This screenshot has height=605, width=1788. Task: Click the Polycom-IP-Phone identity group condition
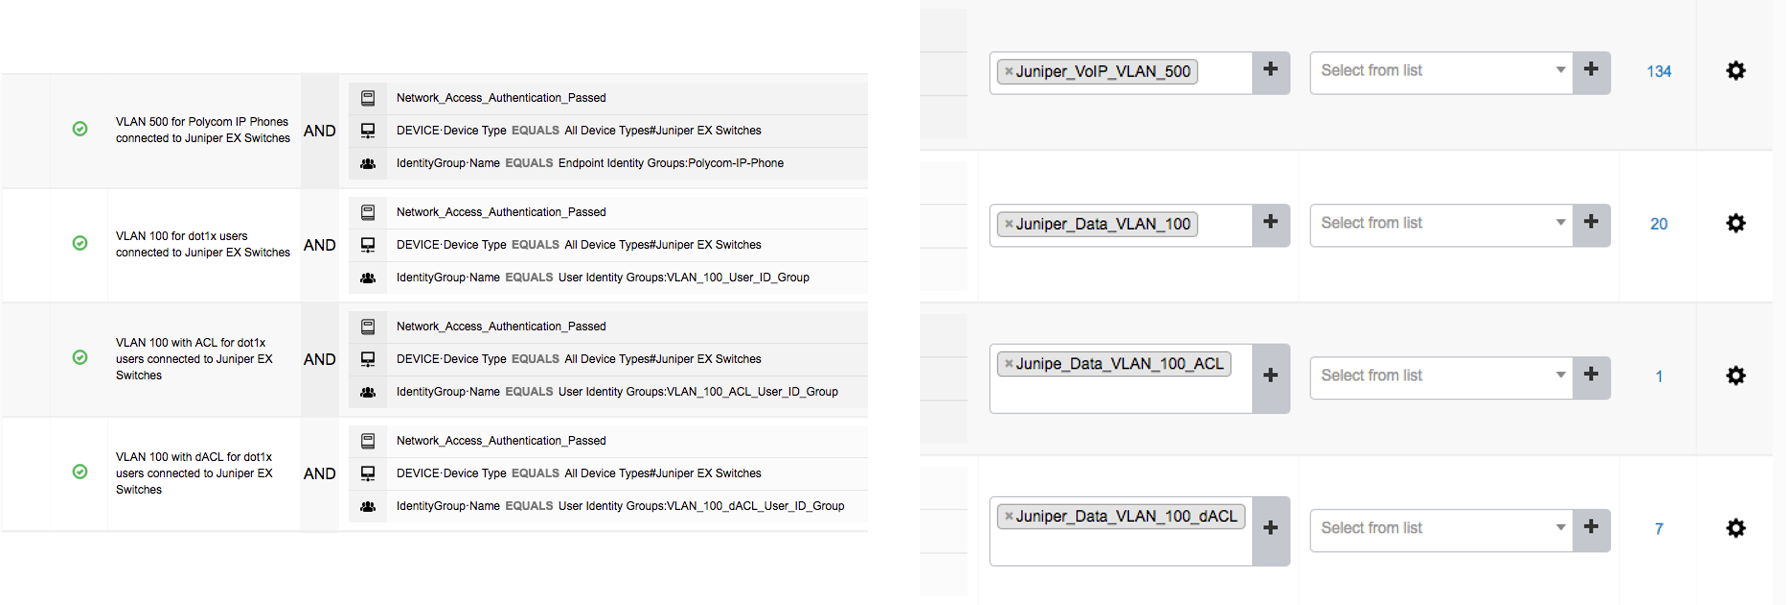click(x=590, y=163)
